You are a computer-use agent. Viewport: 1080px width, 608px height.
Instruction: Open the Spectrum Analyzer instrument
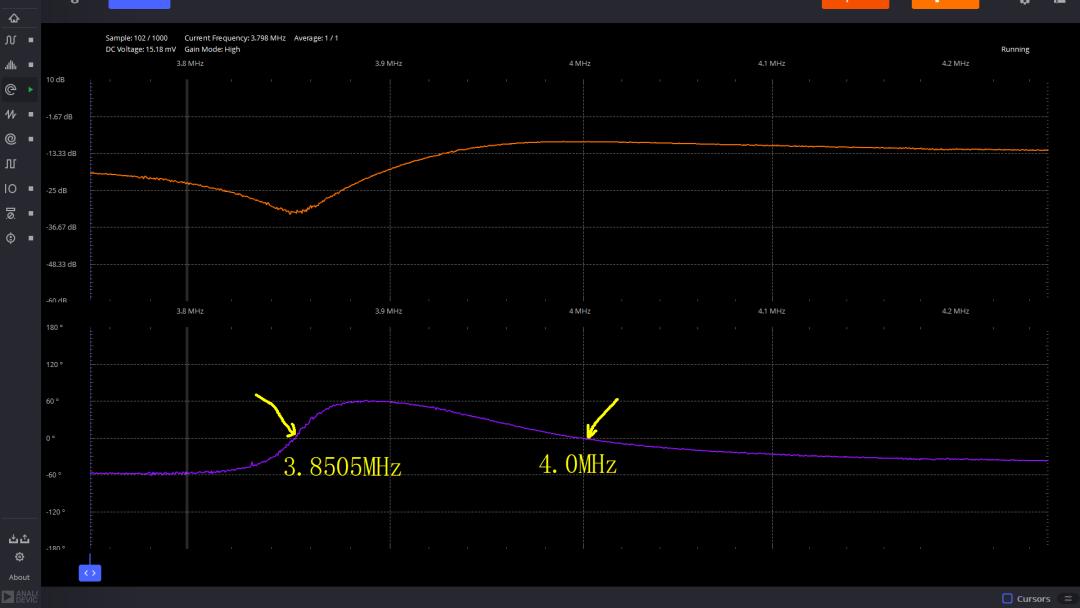click(x=11, y=65)
